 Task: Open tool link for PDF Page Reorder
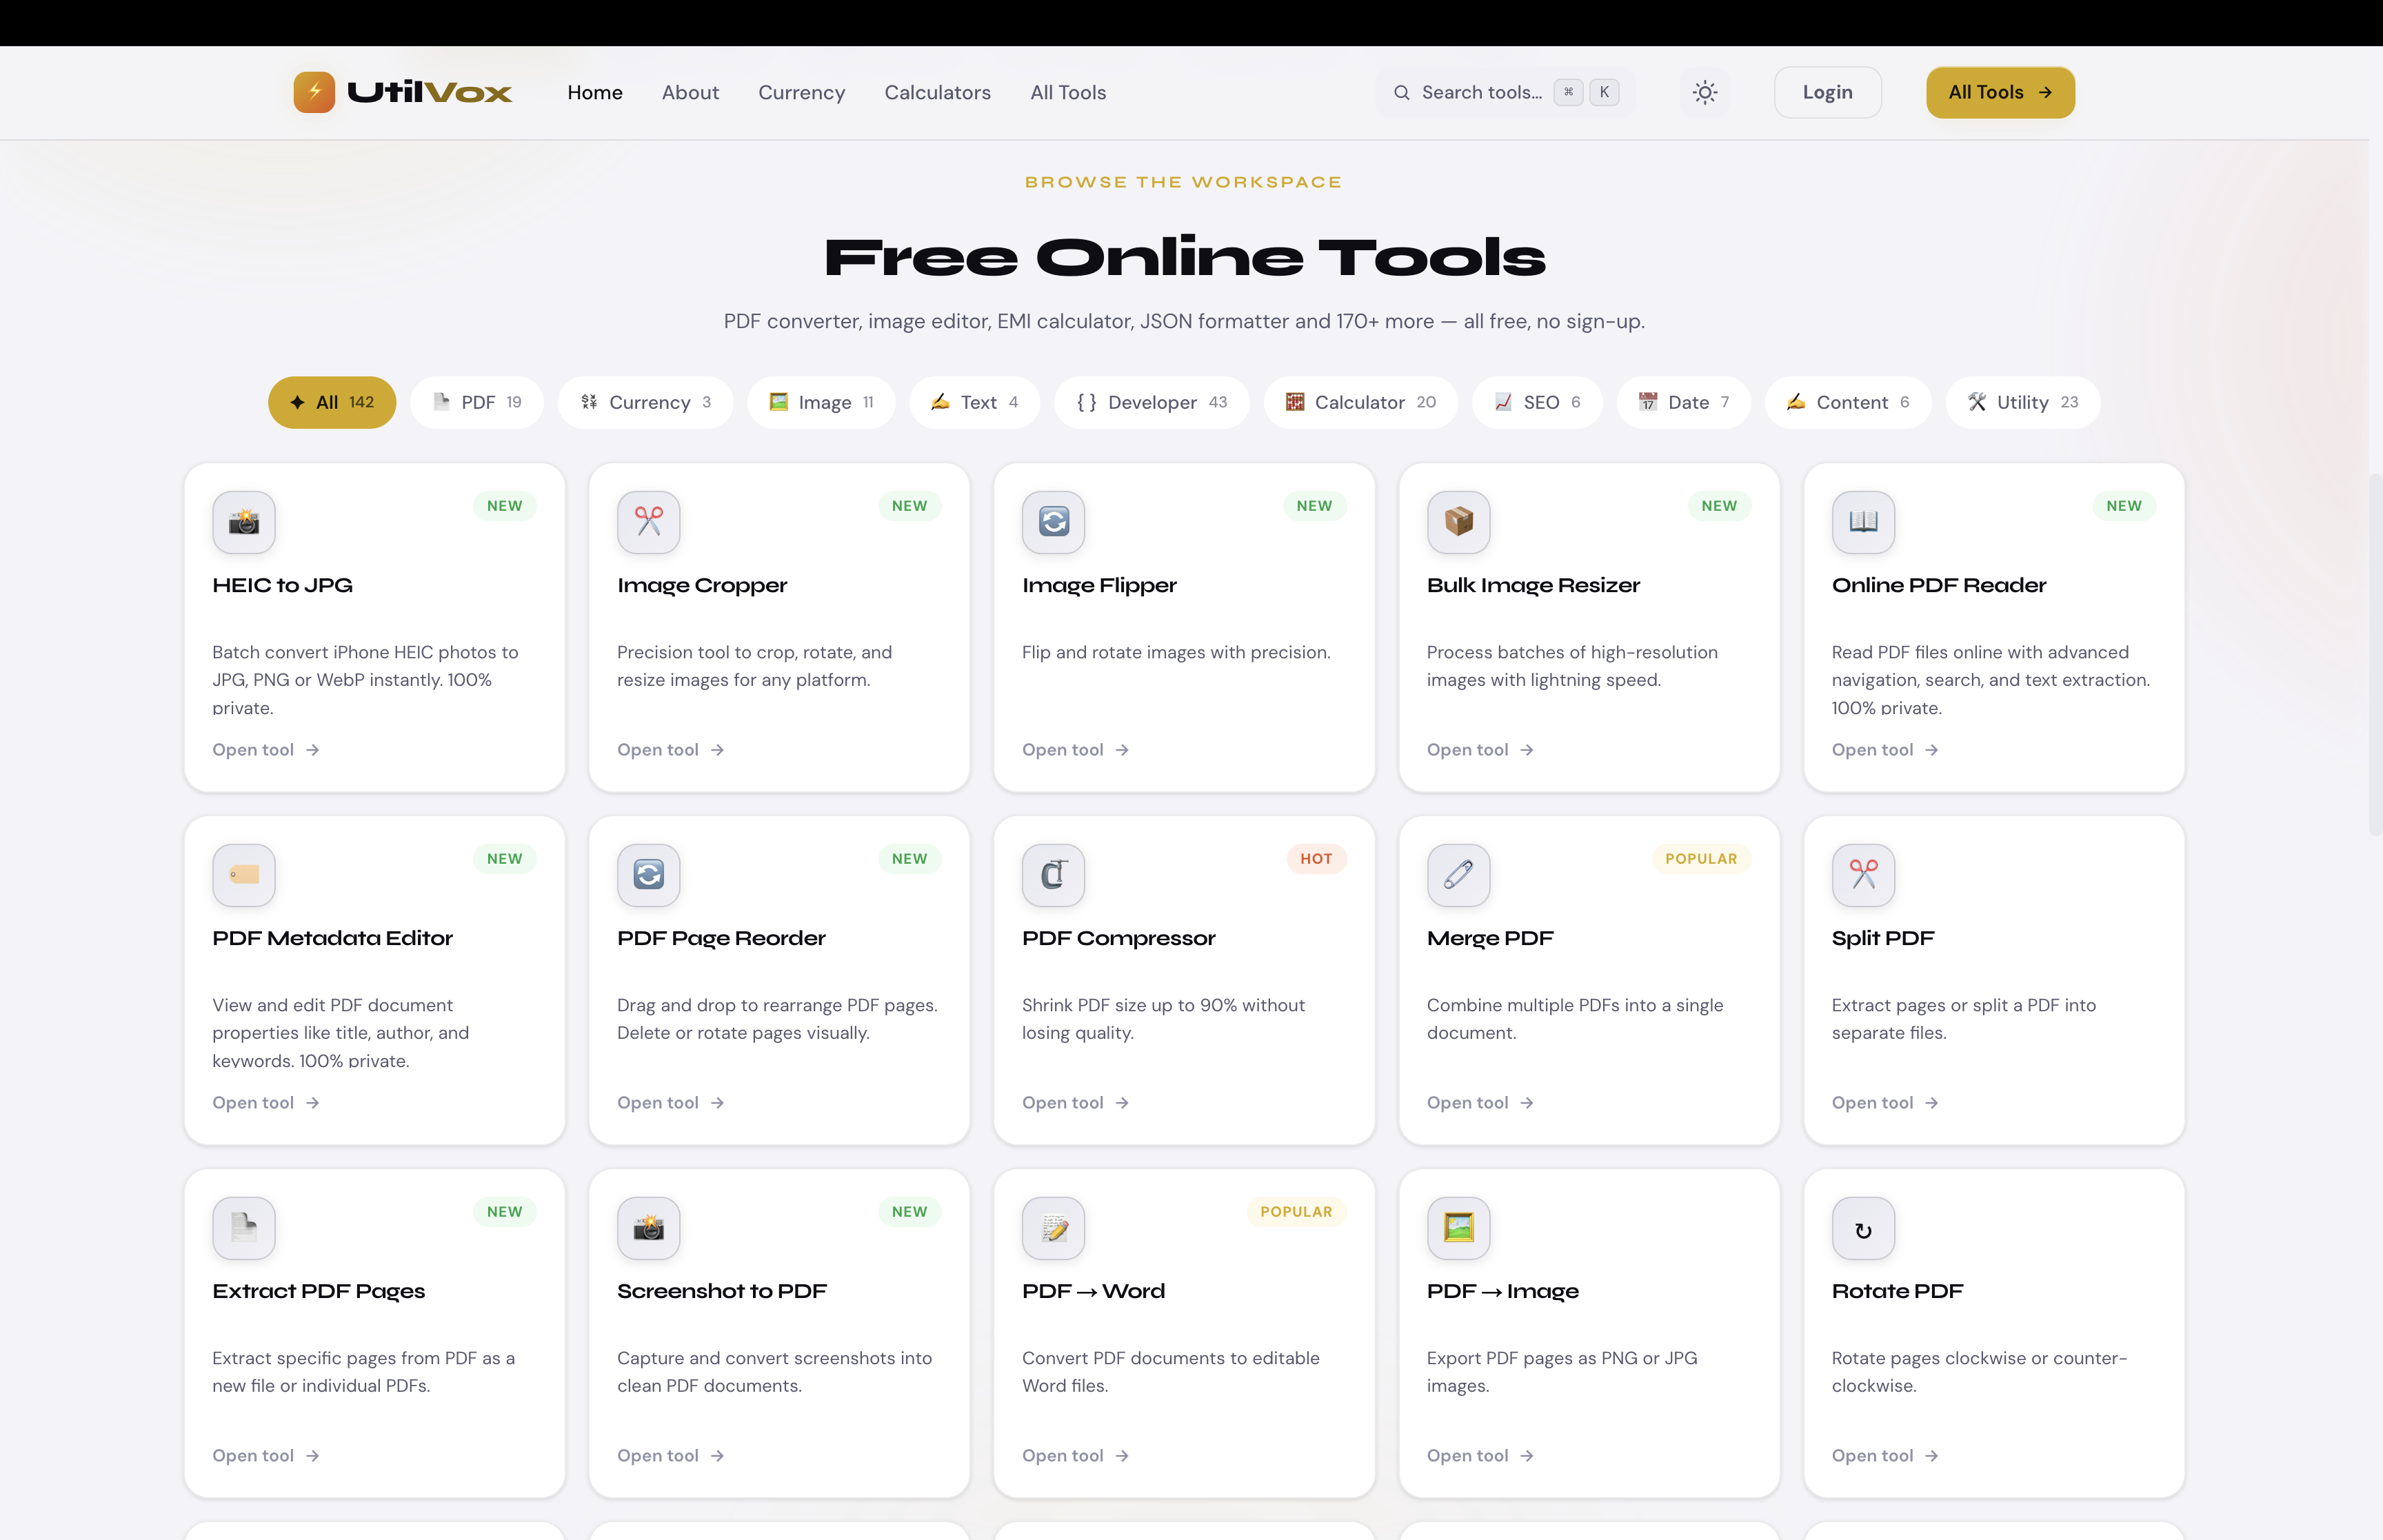(x=671, y=1103)
